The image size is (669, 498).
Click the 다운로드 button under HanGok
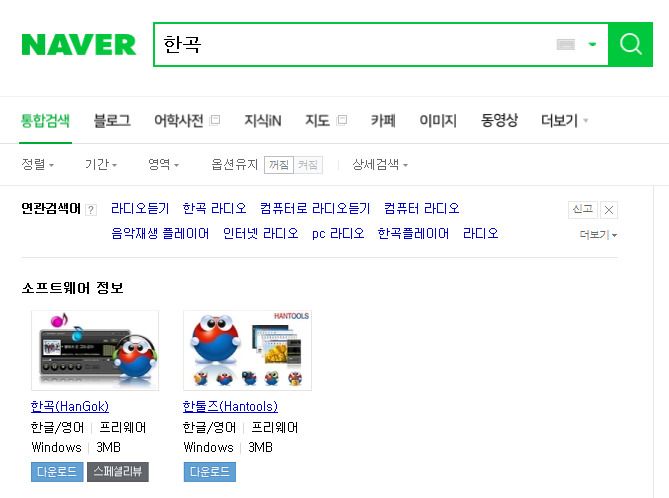tap(57, 472)
